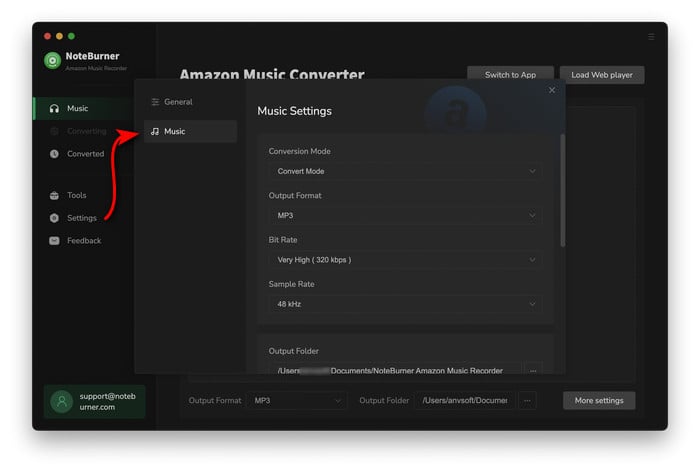The height and width of the screenshot is (473, 700).
Task: Expand the Bit Rate dropdown
Action: tap(405, 259)
